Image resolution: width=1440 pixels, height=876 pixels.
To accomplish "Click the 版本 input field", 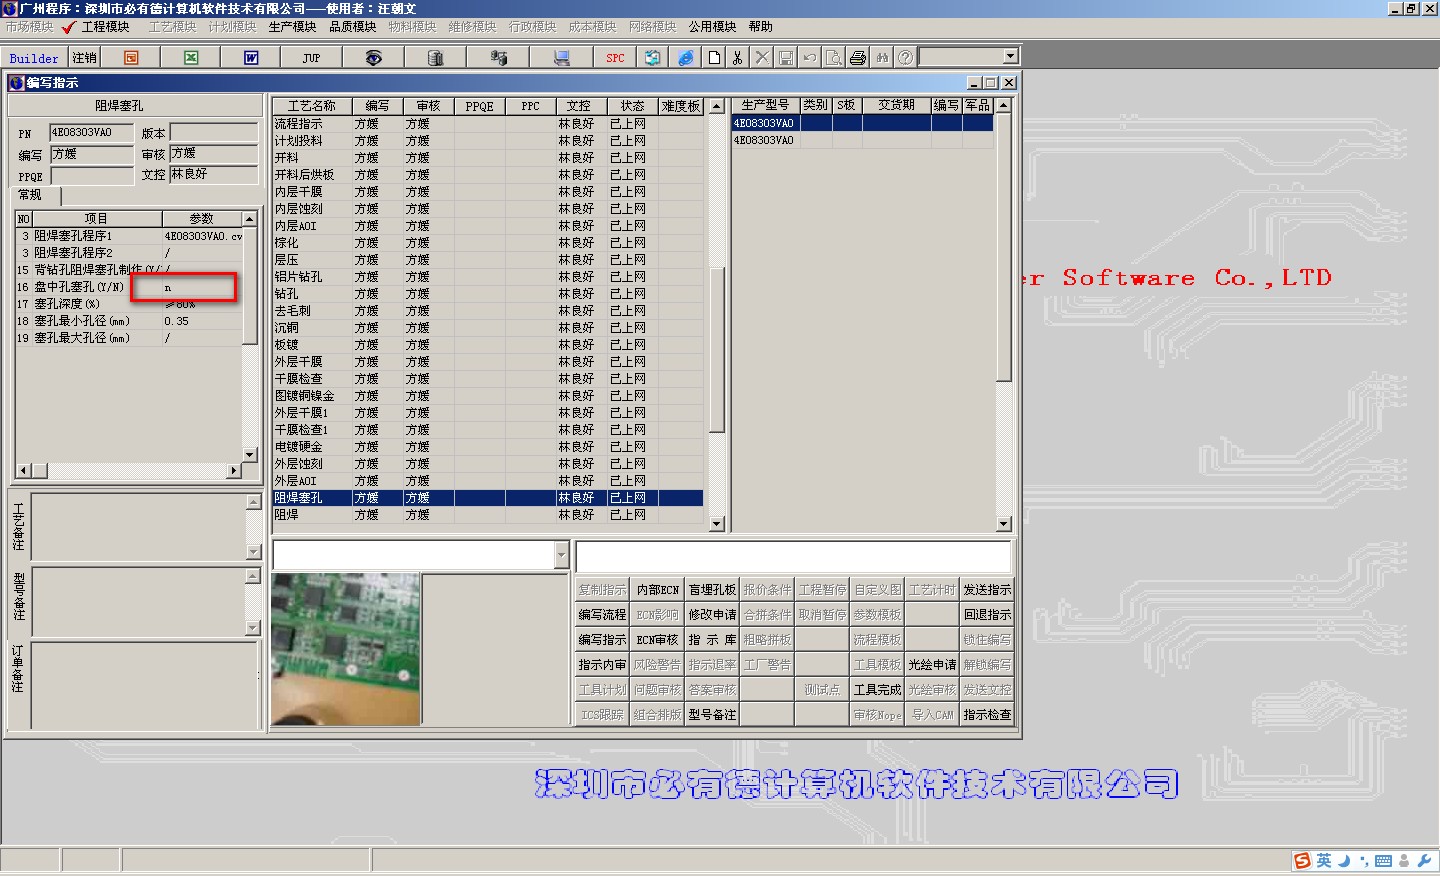I will click(213, 132).
